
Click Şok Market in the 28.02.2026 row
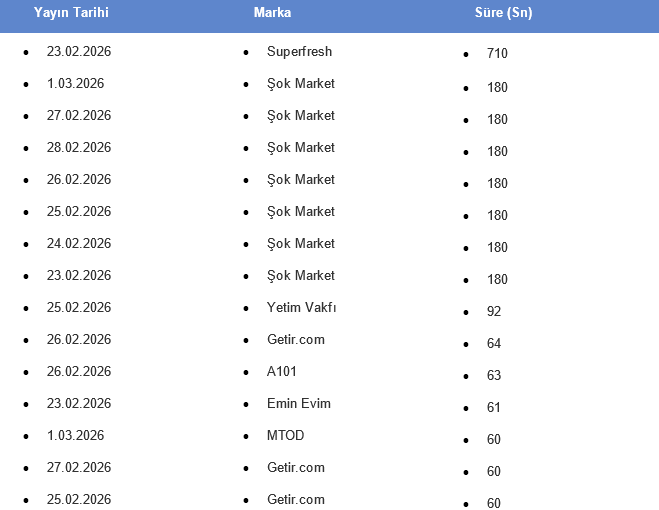pos(301,147)
